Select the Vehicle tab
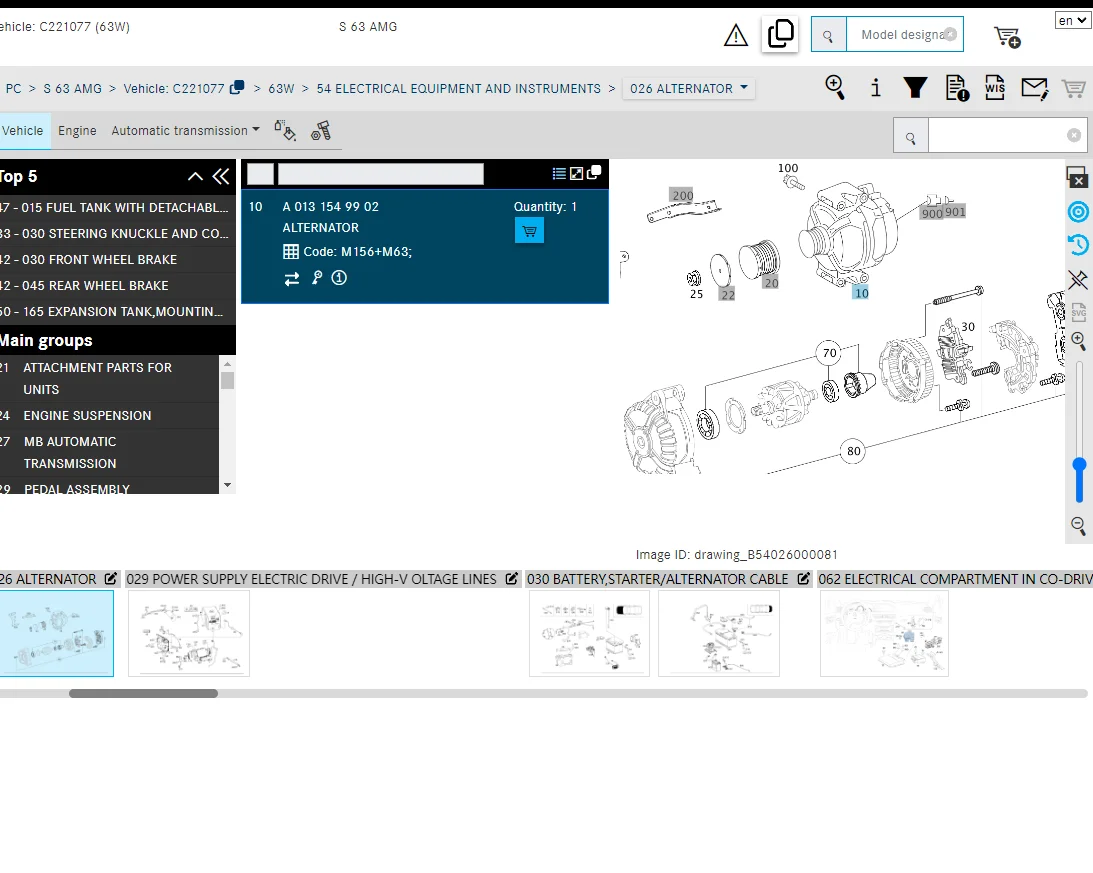The height and width of the screenshot is (873, 1093). point(22,130)
